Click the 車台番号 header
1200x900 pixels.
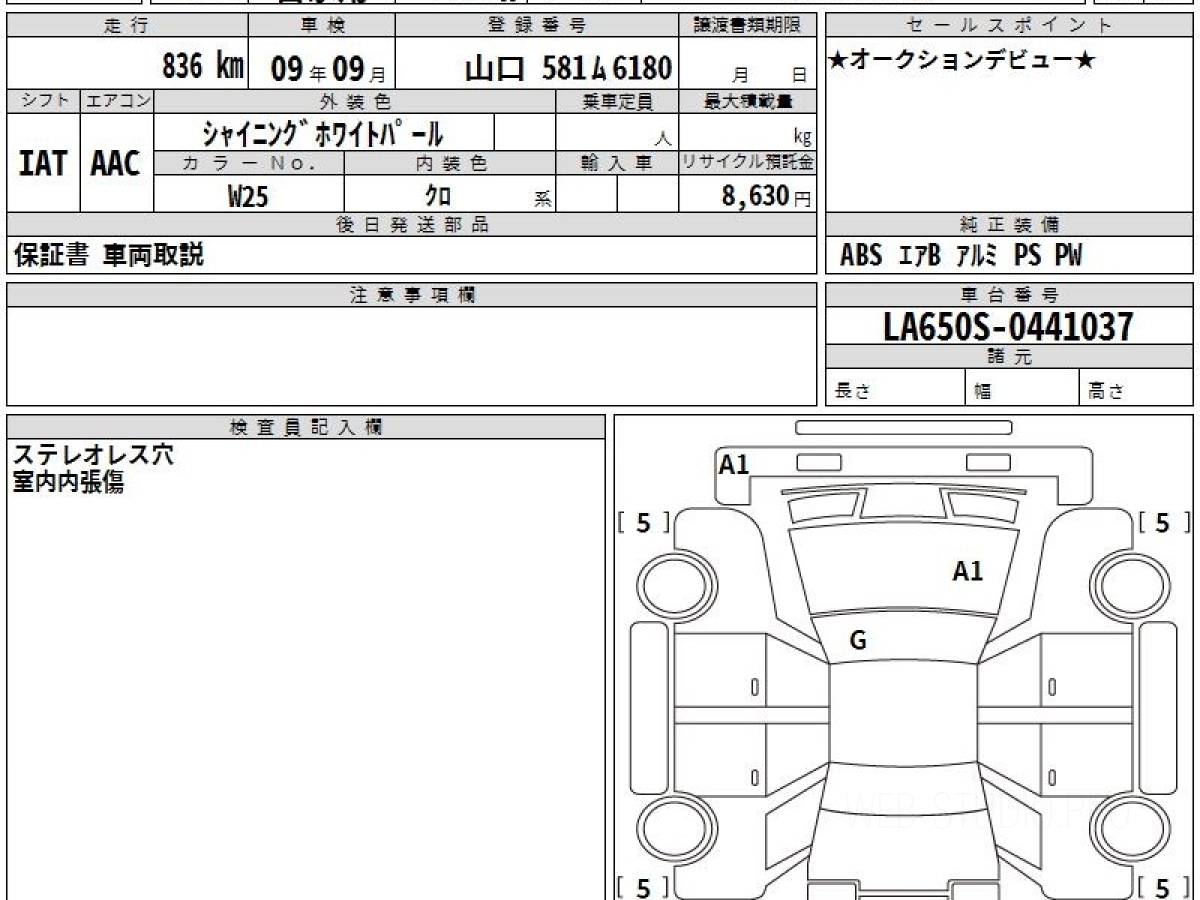[1009, 295]
